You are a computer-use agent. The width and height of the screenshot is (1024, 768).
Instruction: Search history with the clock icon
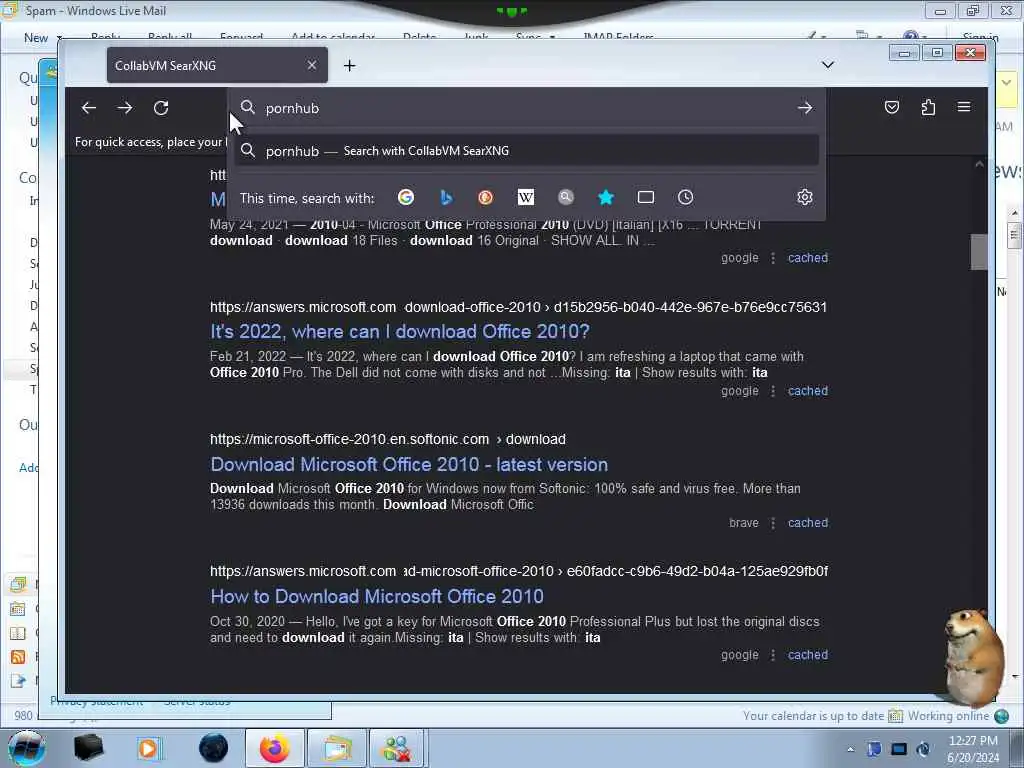coord(685,197)
